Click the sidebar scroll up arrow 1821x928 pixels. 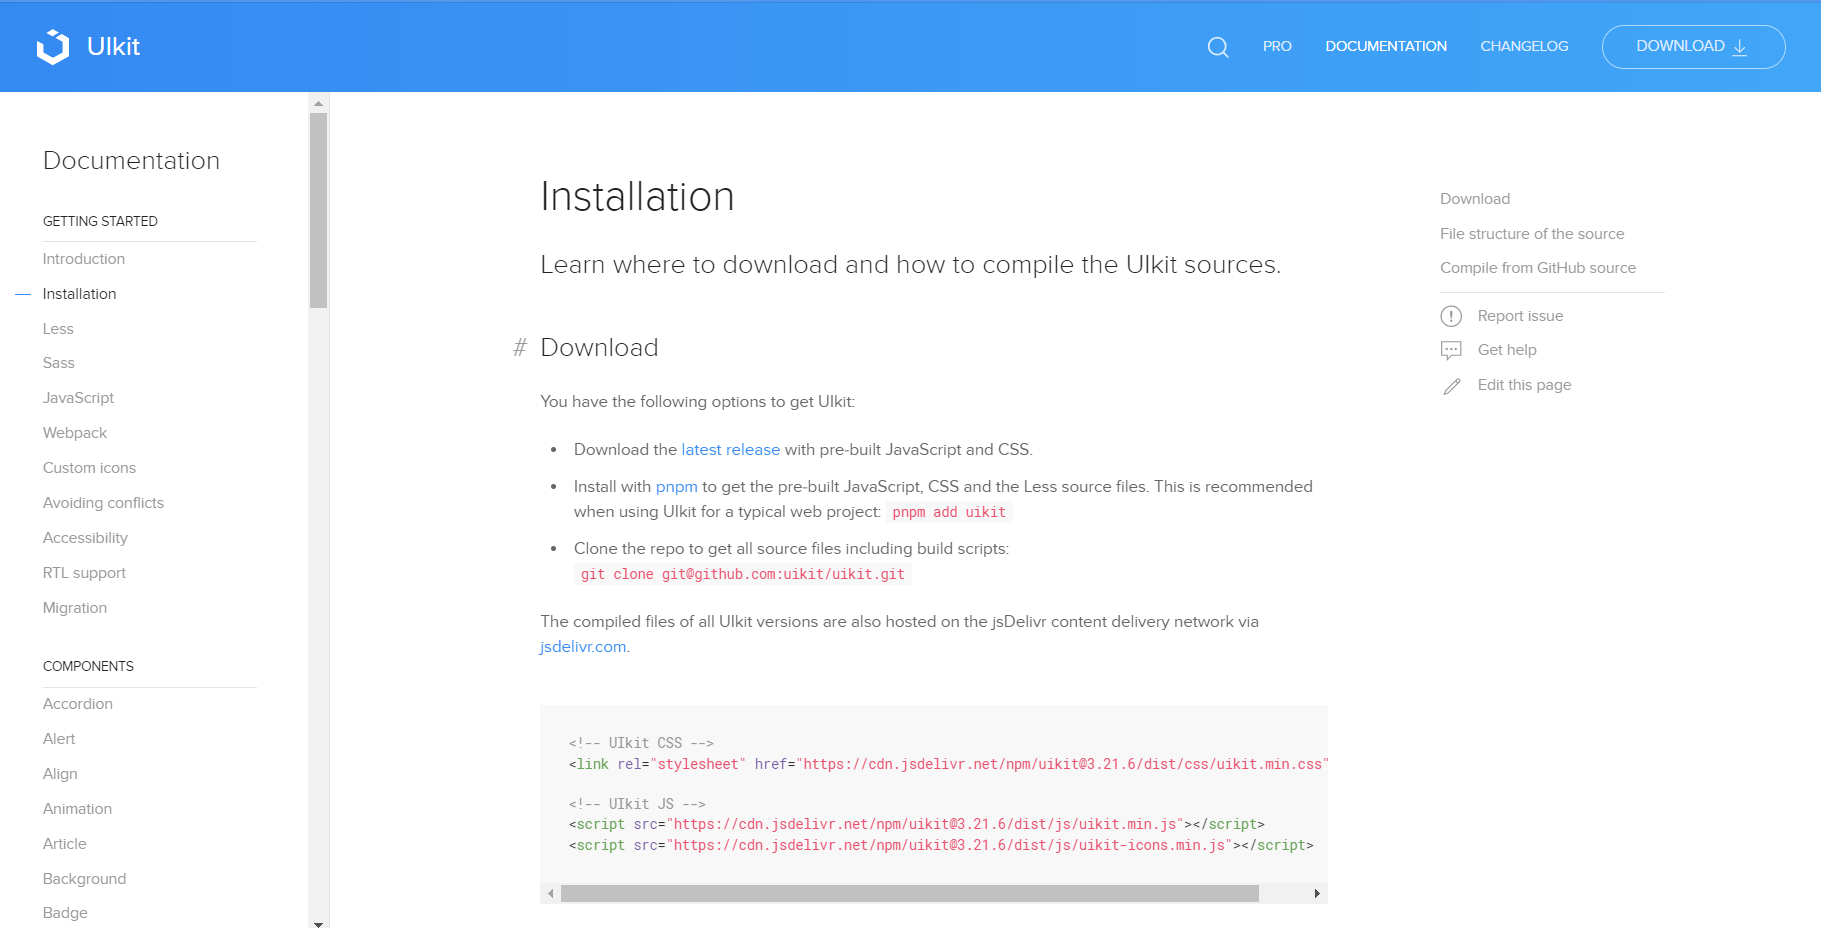(318, 103)
